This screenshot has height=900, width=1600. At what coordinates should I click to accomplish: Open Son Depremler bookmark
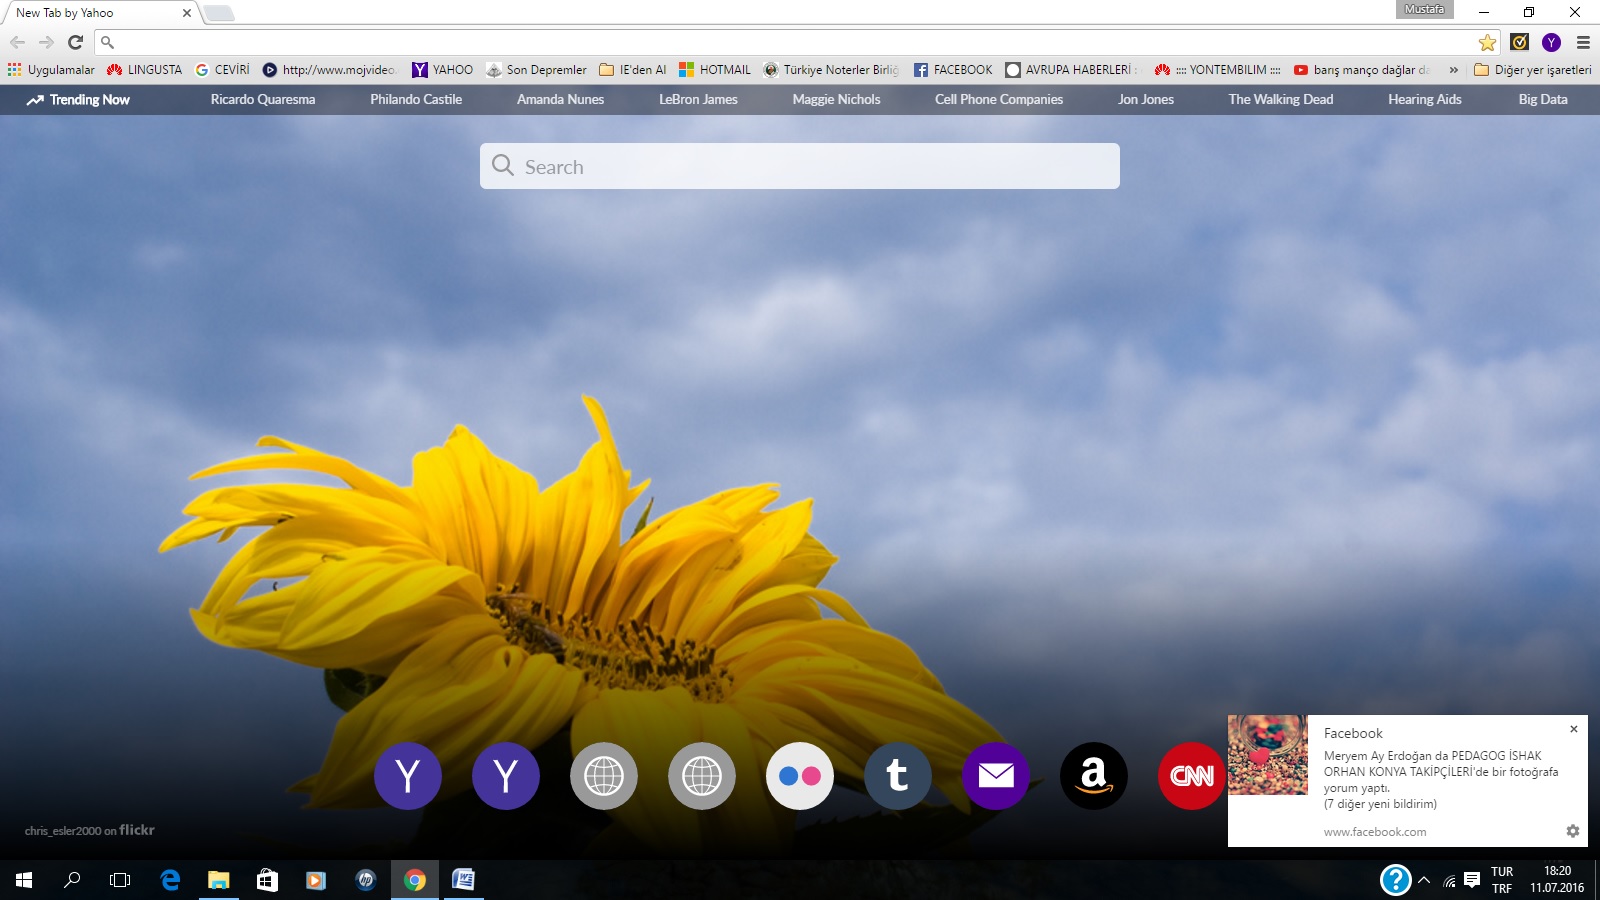coord(536,70)
